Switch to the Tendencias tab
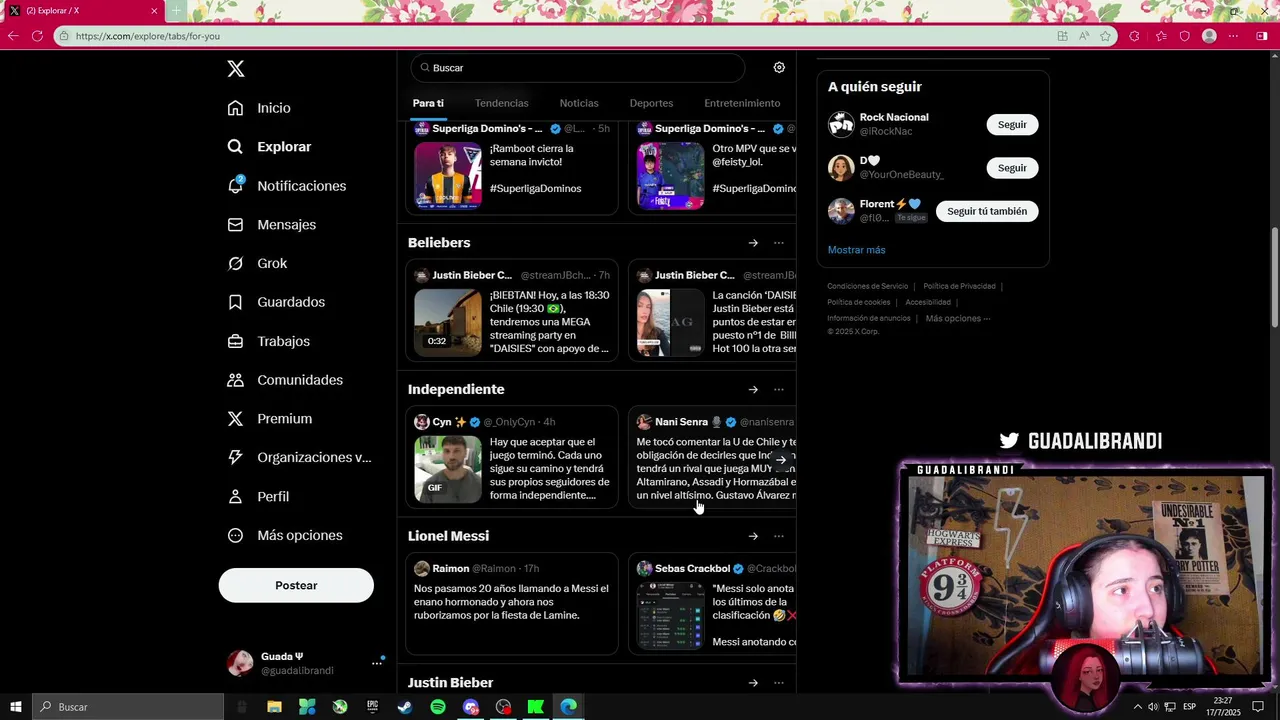 501,103
